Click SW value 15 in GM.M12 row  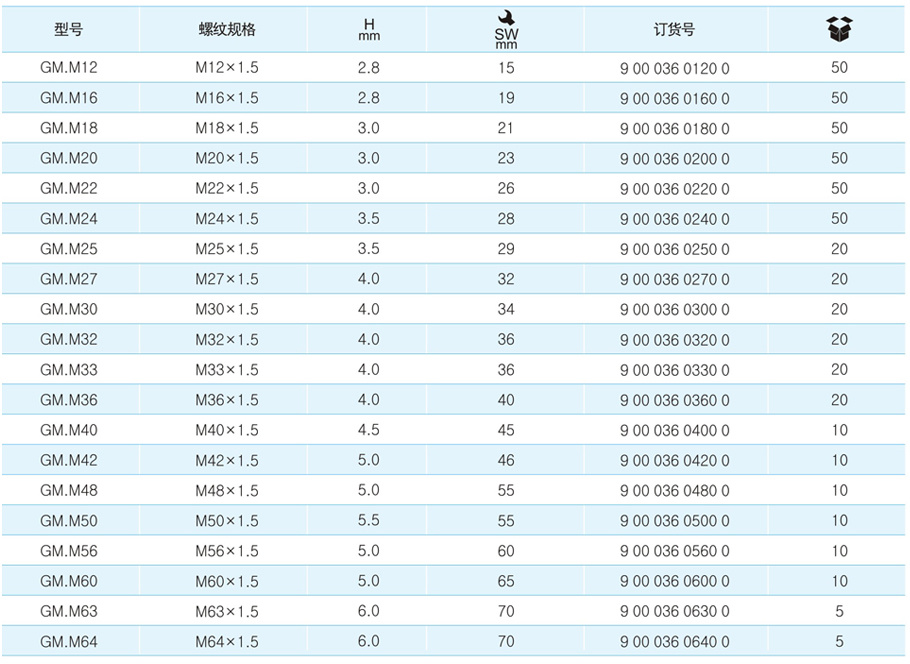point(506,68)
